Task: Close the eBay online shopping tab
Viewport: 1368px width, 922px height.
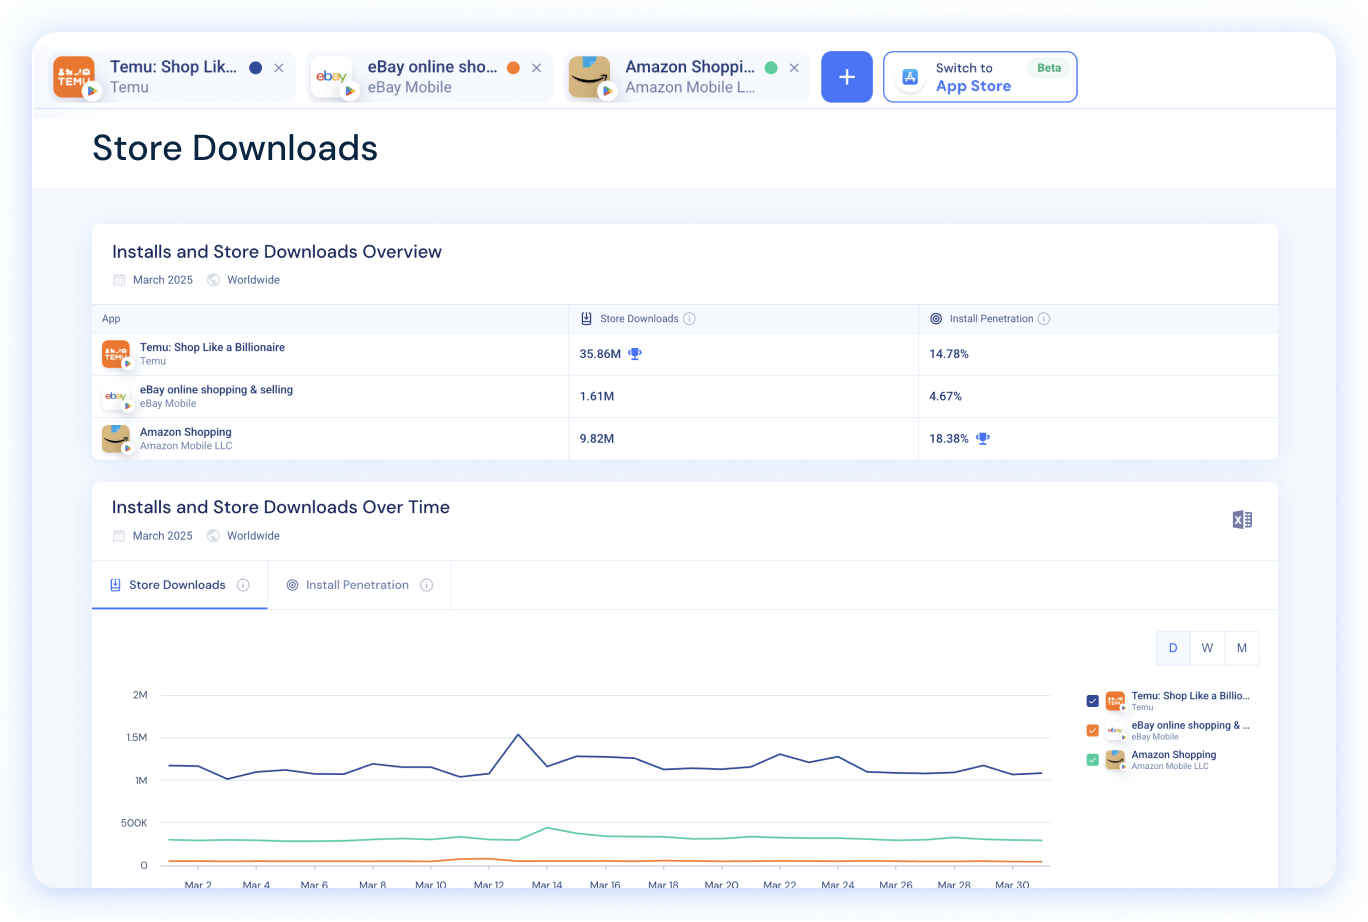Action: 536,66
